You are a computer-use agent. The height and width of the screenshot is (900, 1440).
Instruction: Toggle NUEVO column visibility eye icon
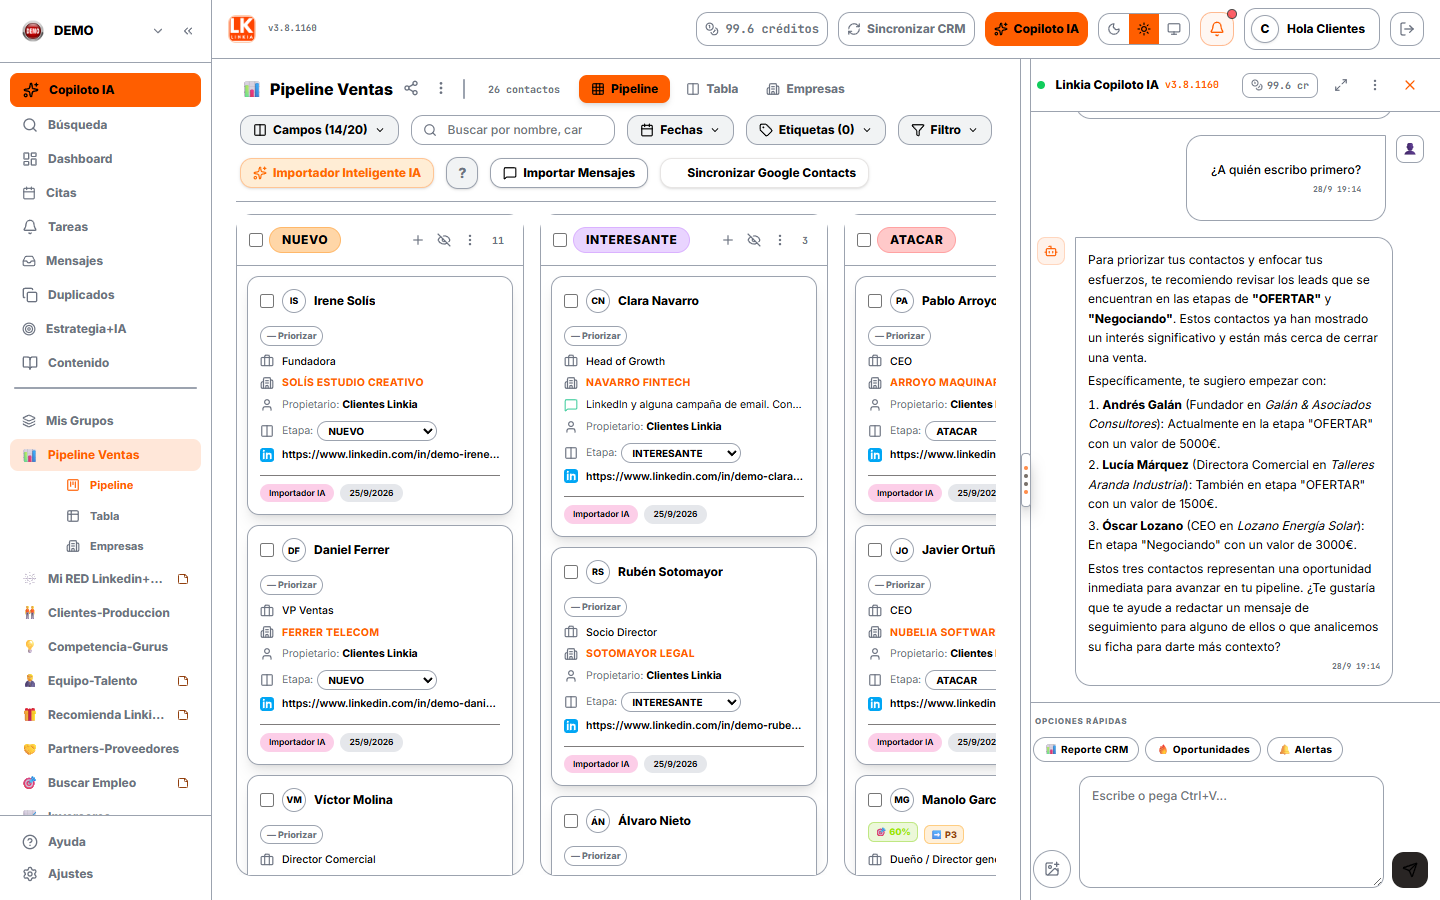(x=444, y=240)
